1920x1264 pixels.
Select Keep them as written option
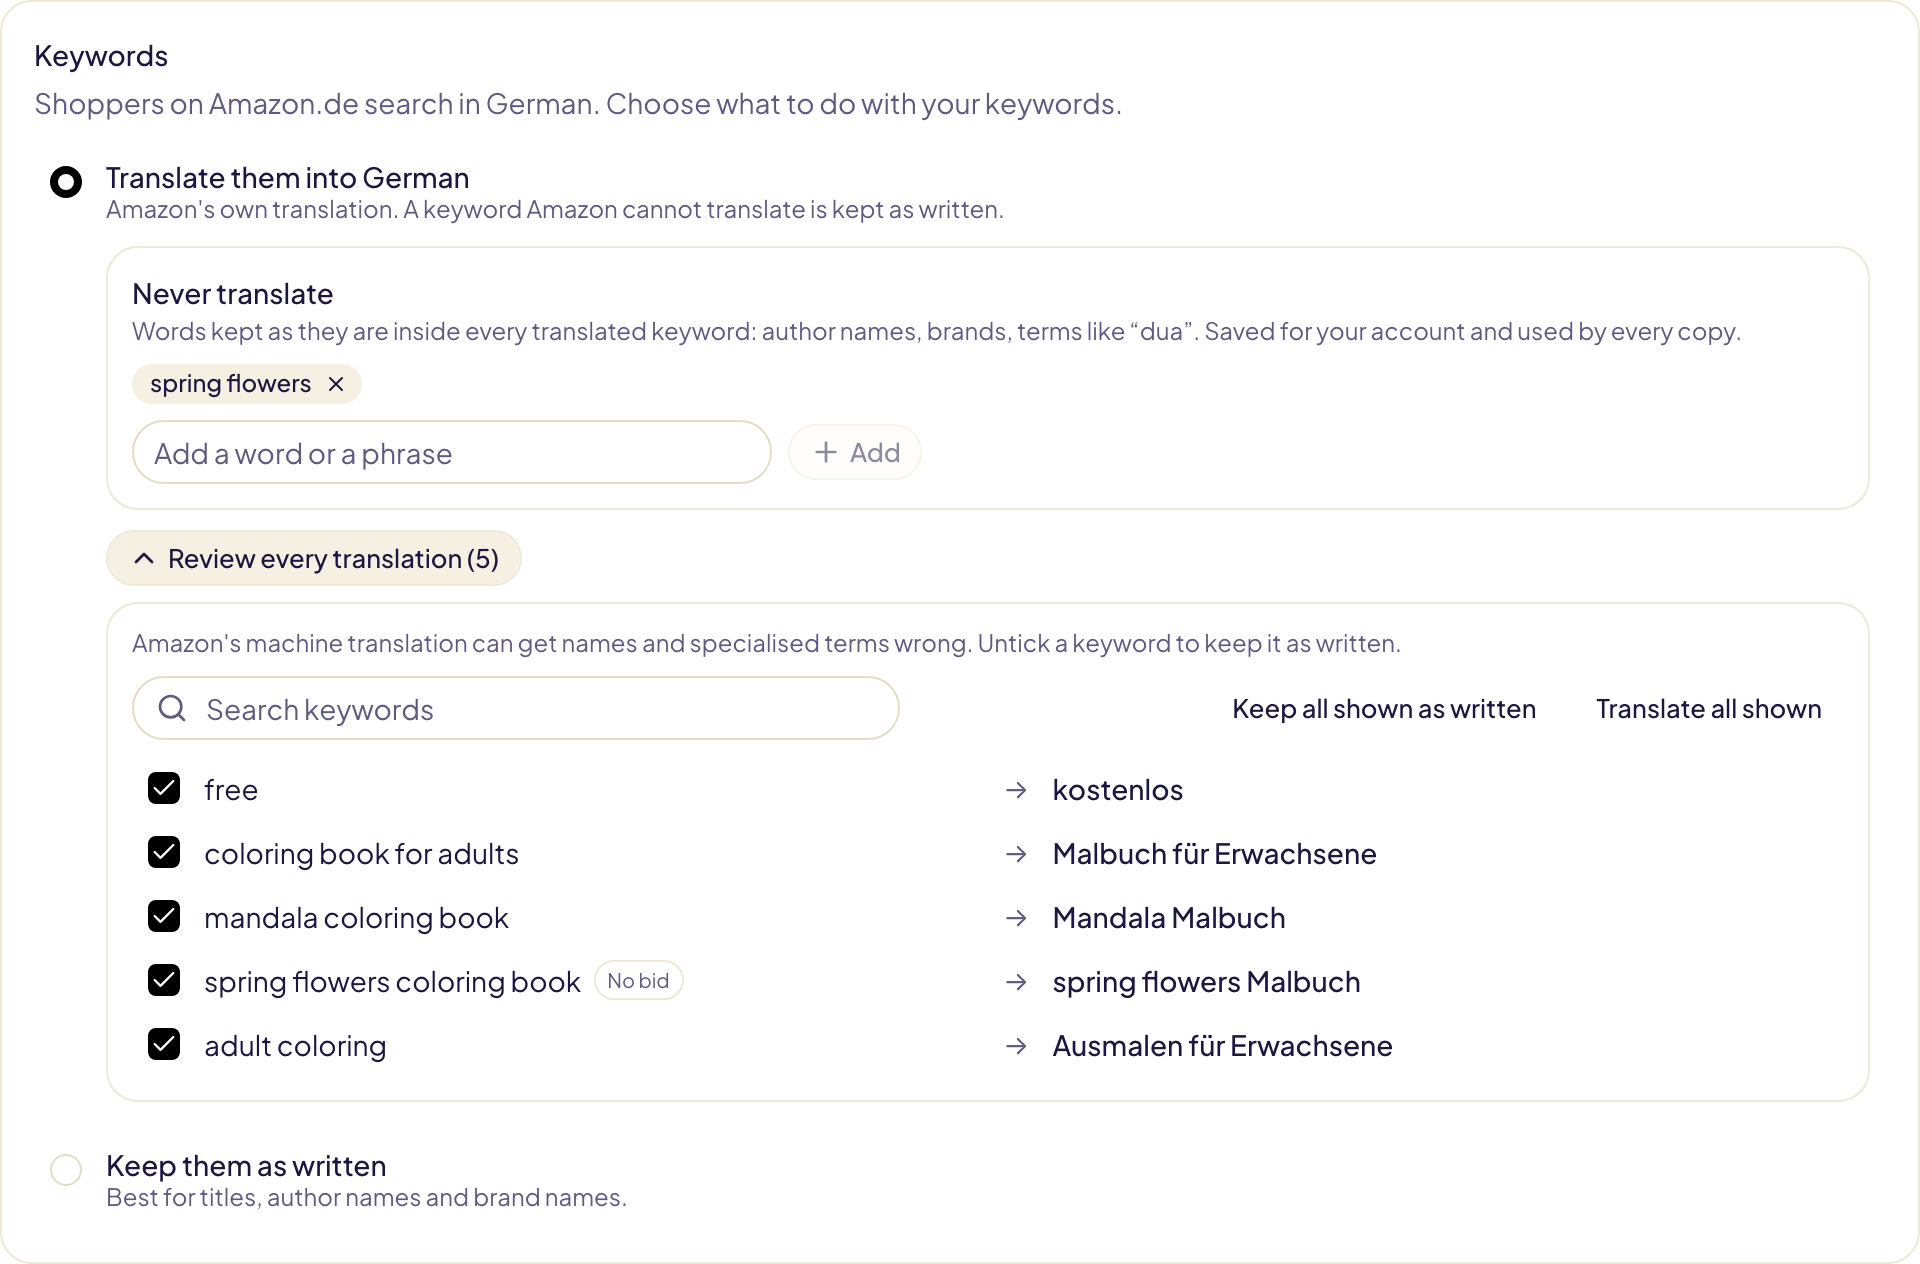tap(66, 1169)
